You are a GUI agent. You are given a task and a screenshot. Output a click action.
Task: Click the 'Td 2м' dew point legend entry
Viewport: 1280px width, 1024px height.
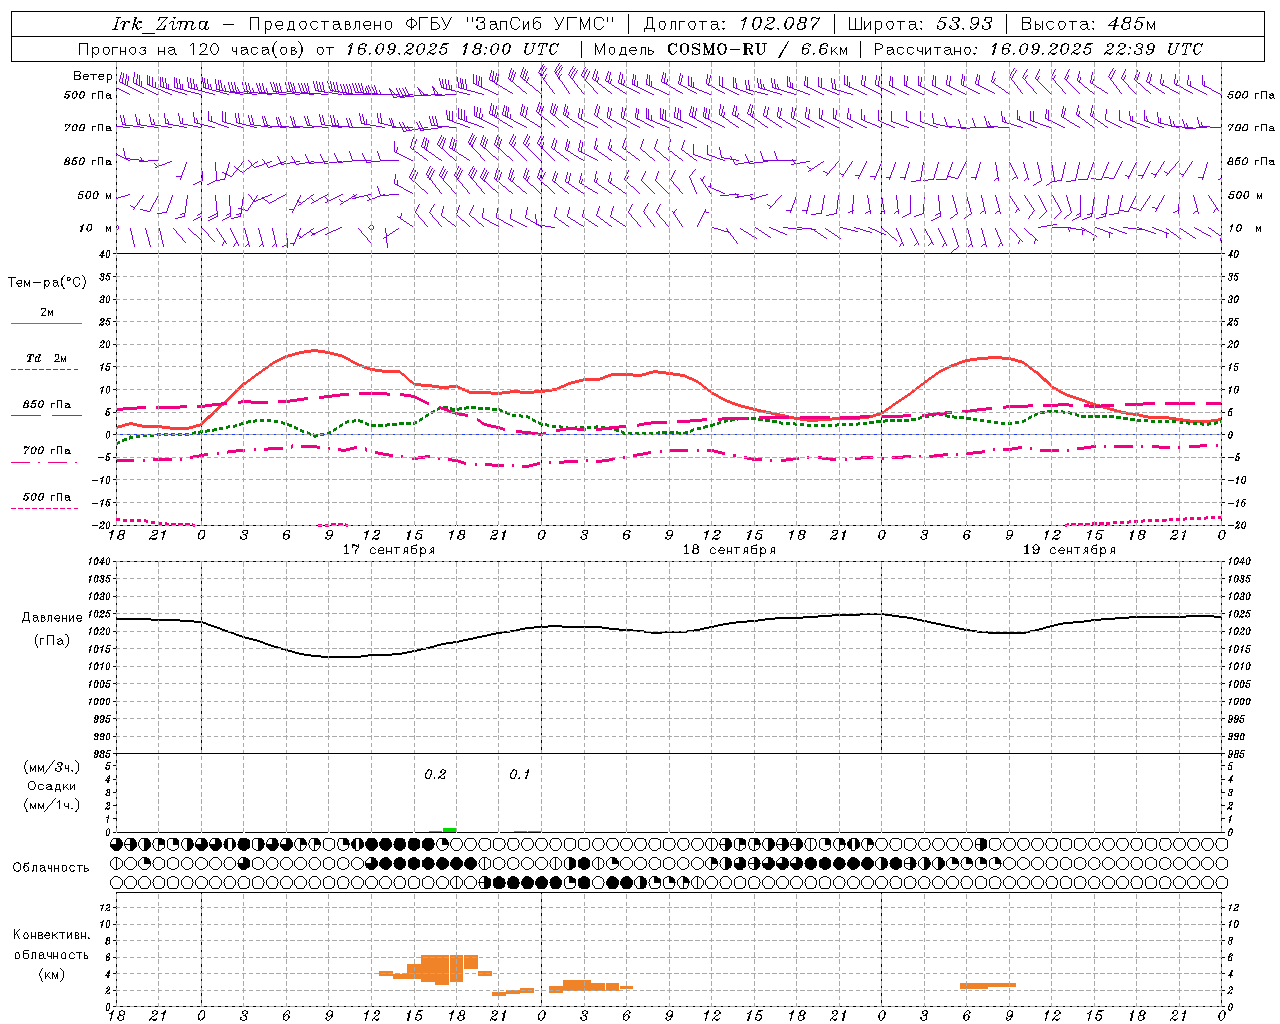pos(47,358)
